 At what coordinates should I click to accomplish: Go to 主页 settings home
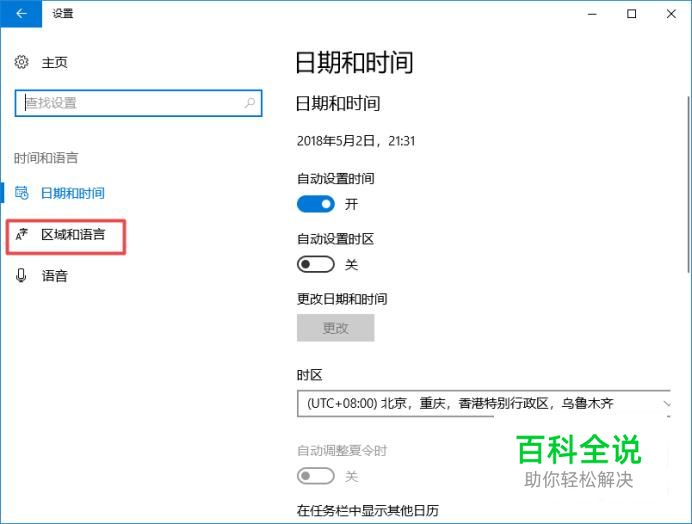click(55, 63)
